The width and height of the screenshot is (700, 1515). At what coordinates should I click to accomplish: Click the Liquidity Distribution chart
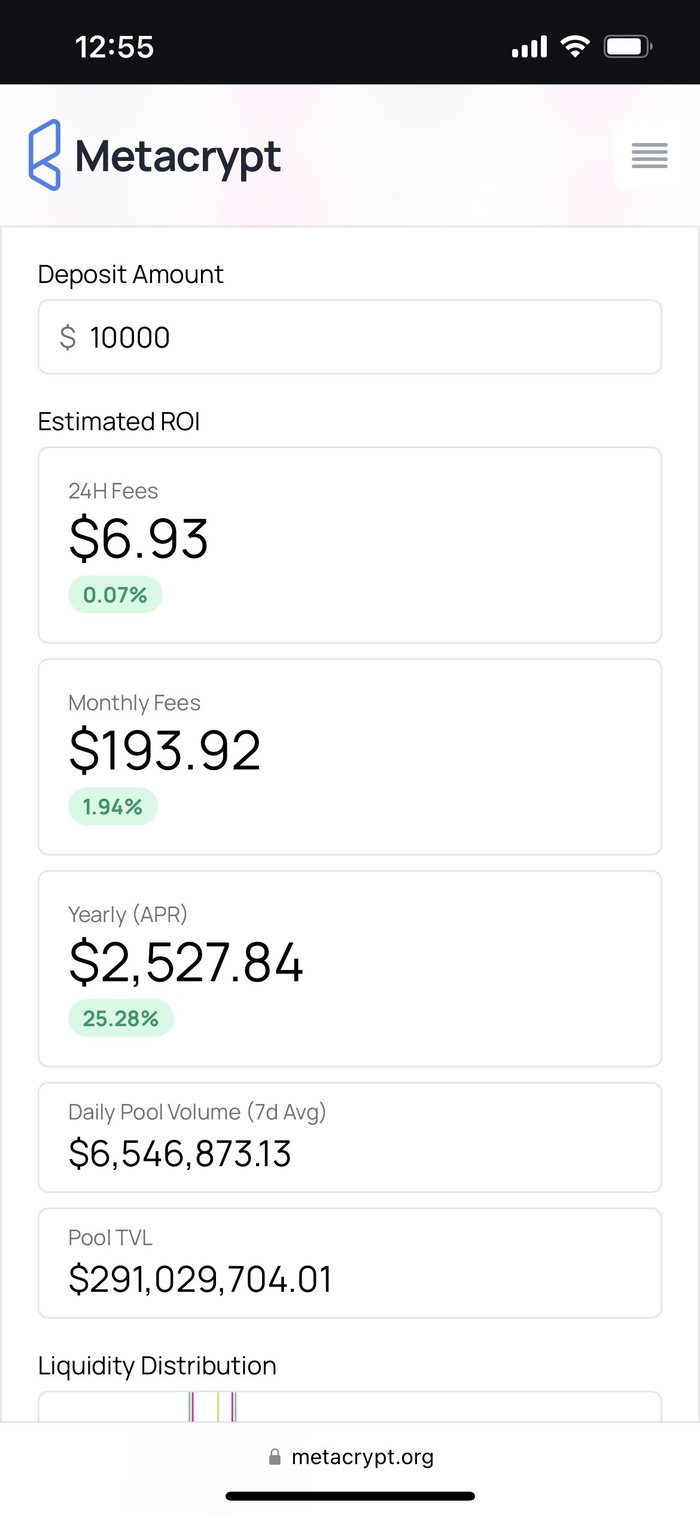tap(350, 1406)
